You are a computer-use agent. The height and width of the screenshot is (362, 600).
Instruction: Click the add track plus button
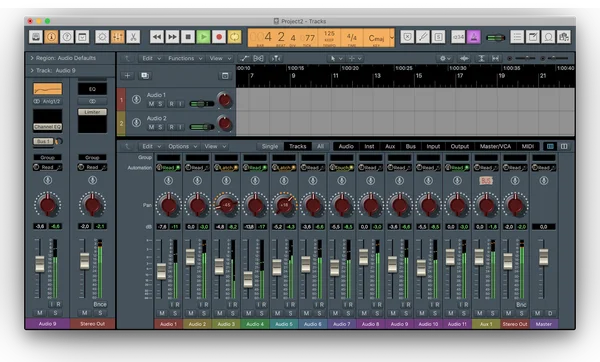tap(127, 76)
